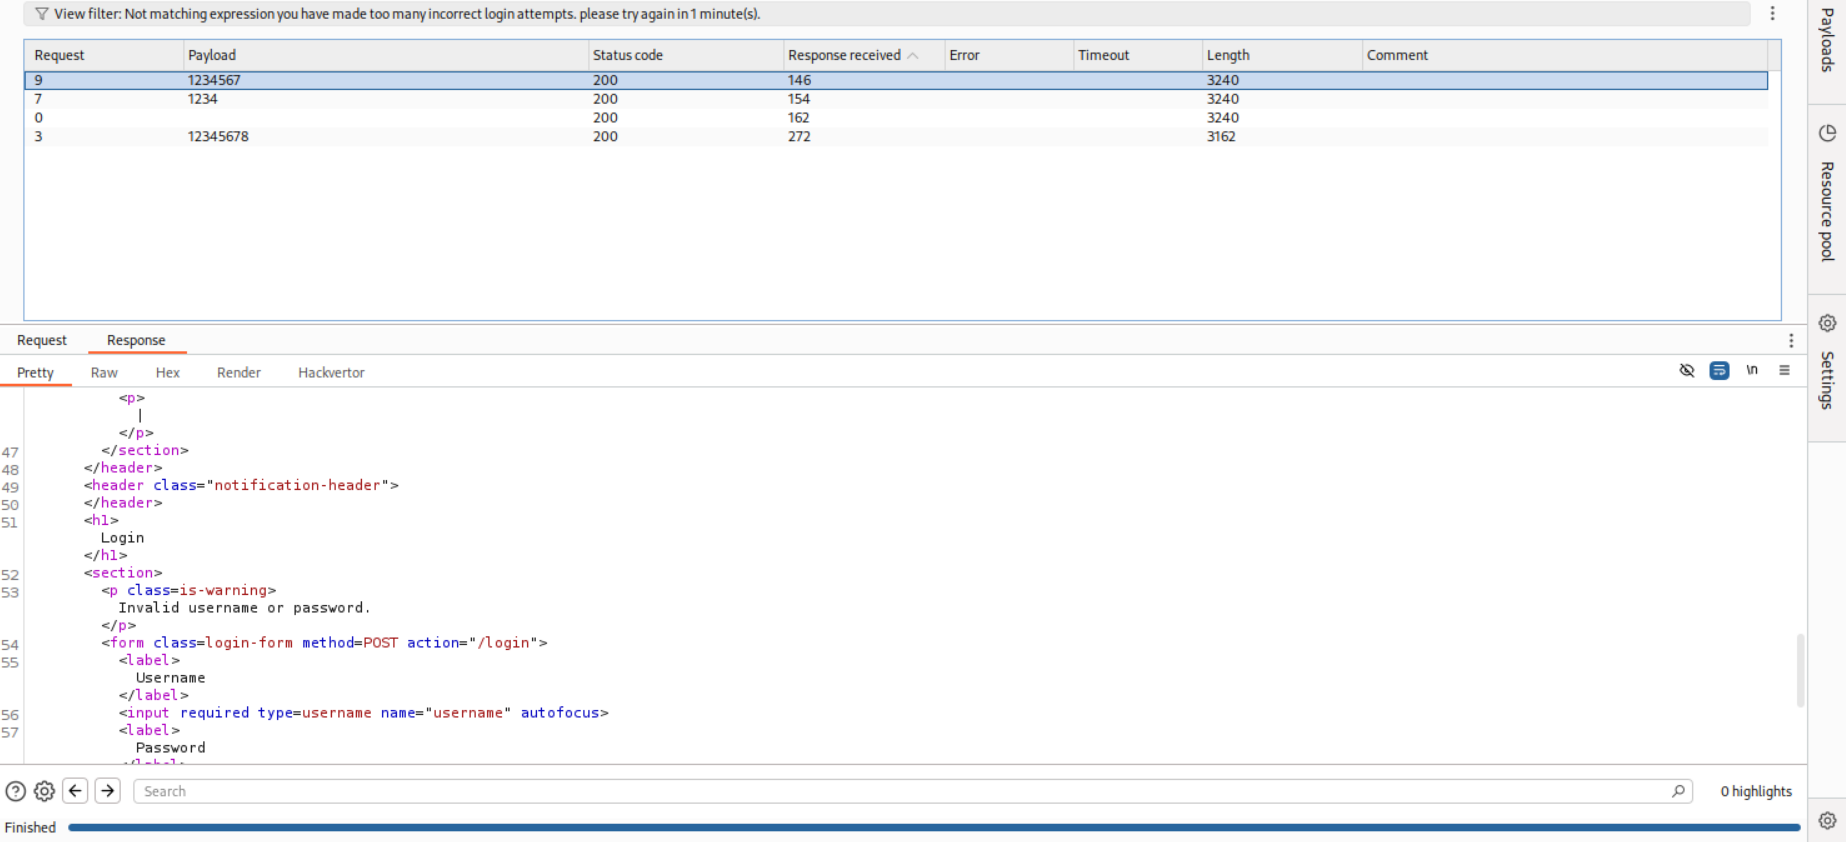Open results table three-dot options menu
Image resolution: width=1846 pixels, height=842 pixels.
1772,14
